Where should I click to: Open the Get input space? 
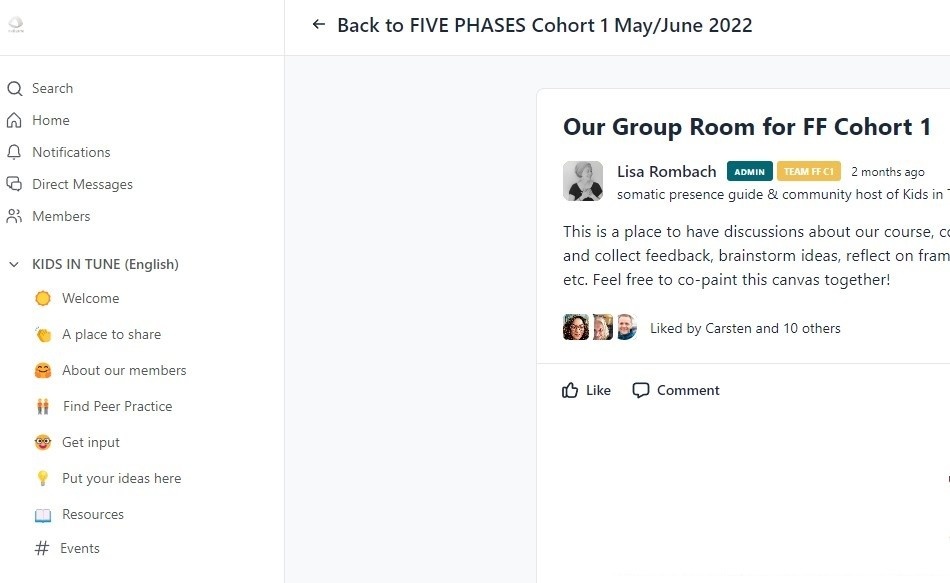pyautogui.click(x=90, y=442)
